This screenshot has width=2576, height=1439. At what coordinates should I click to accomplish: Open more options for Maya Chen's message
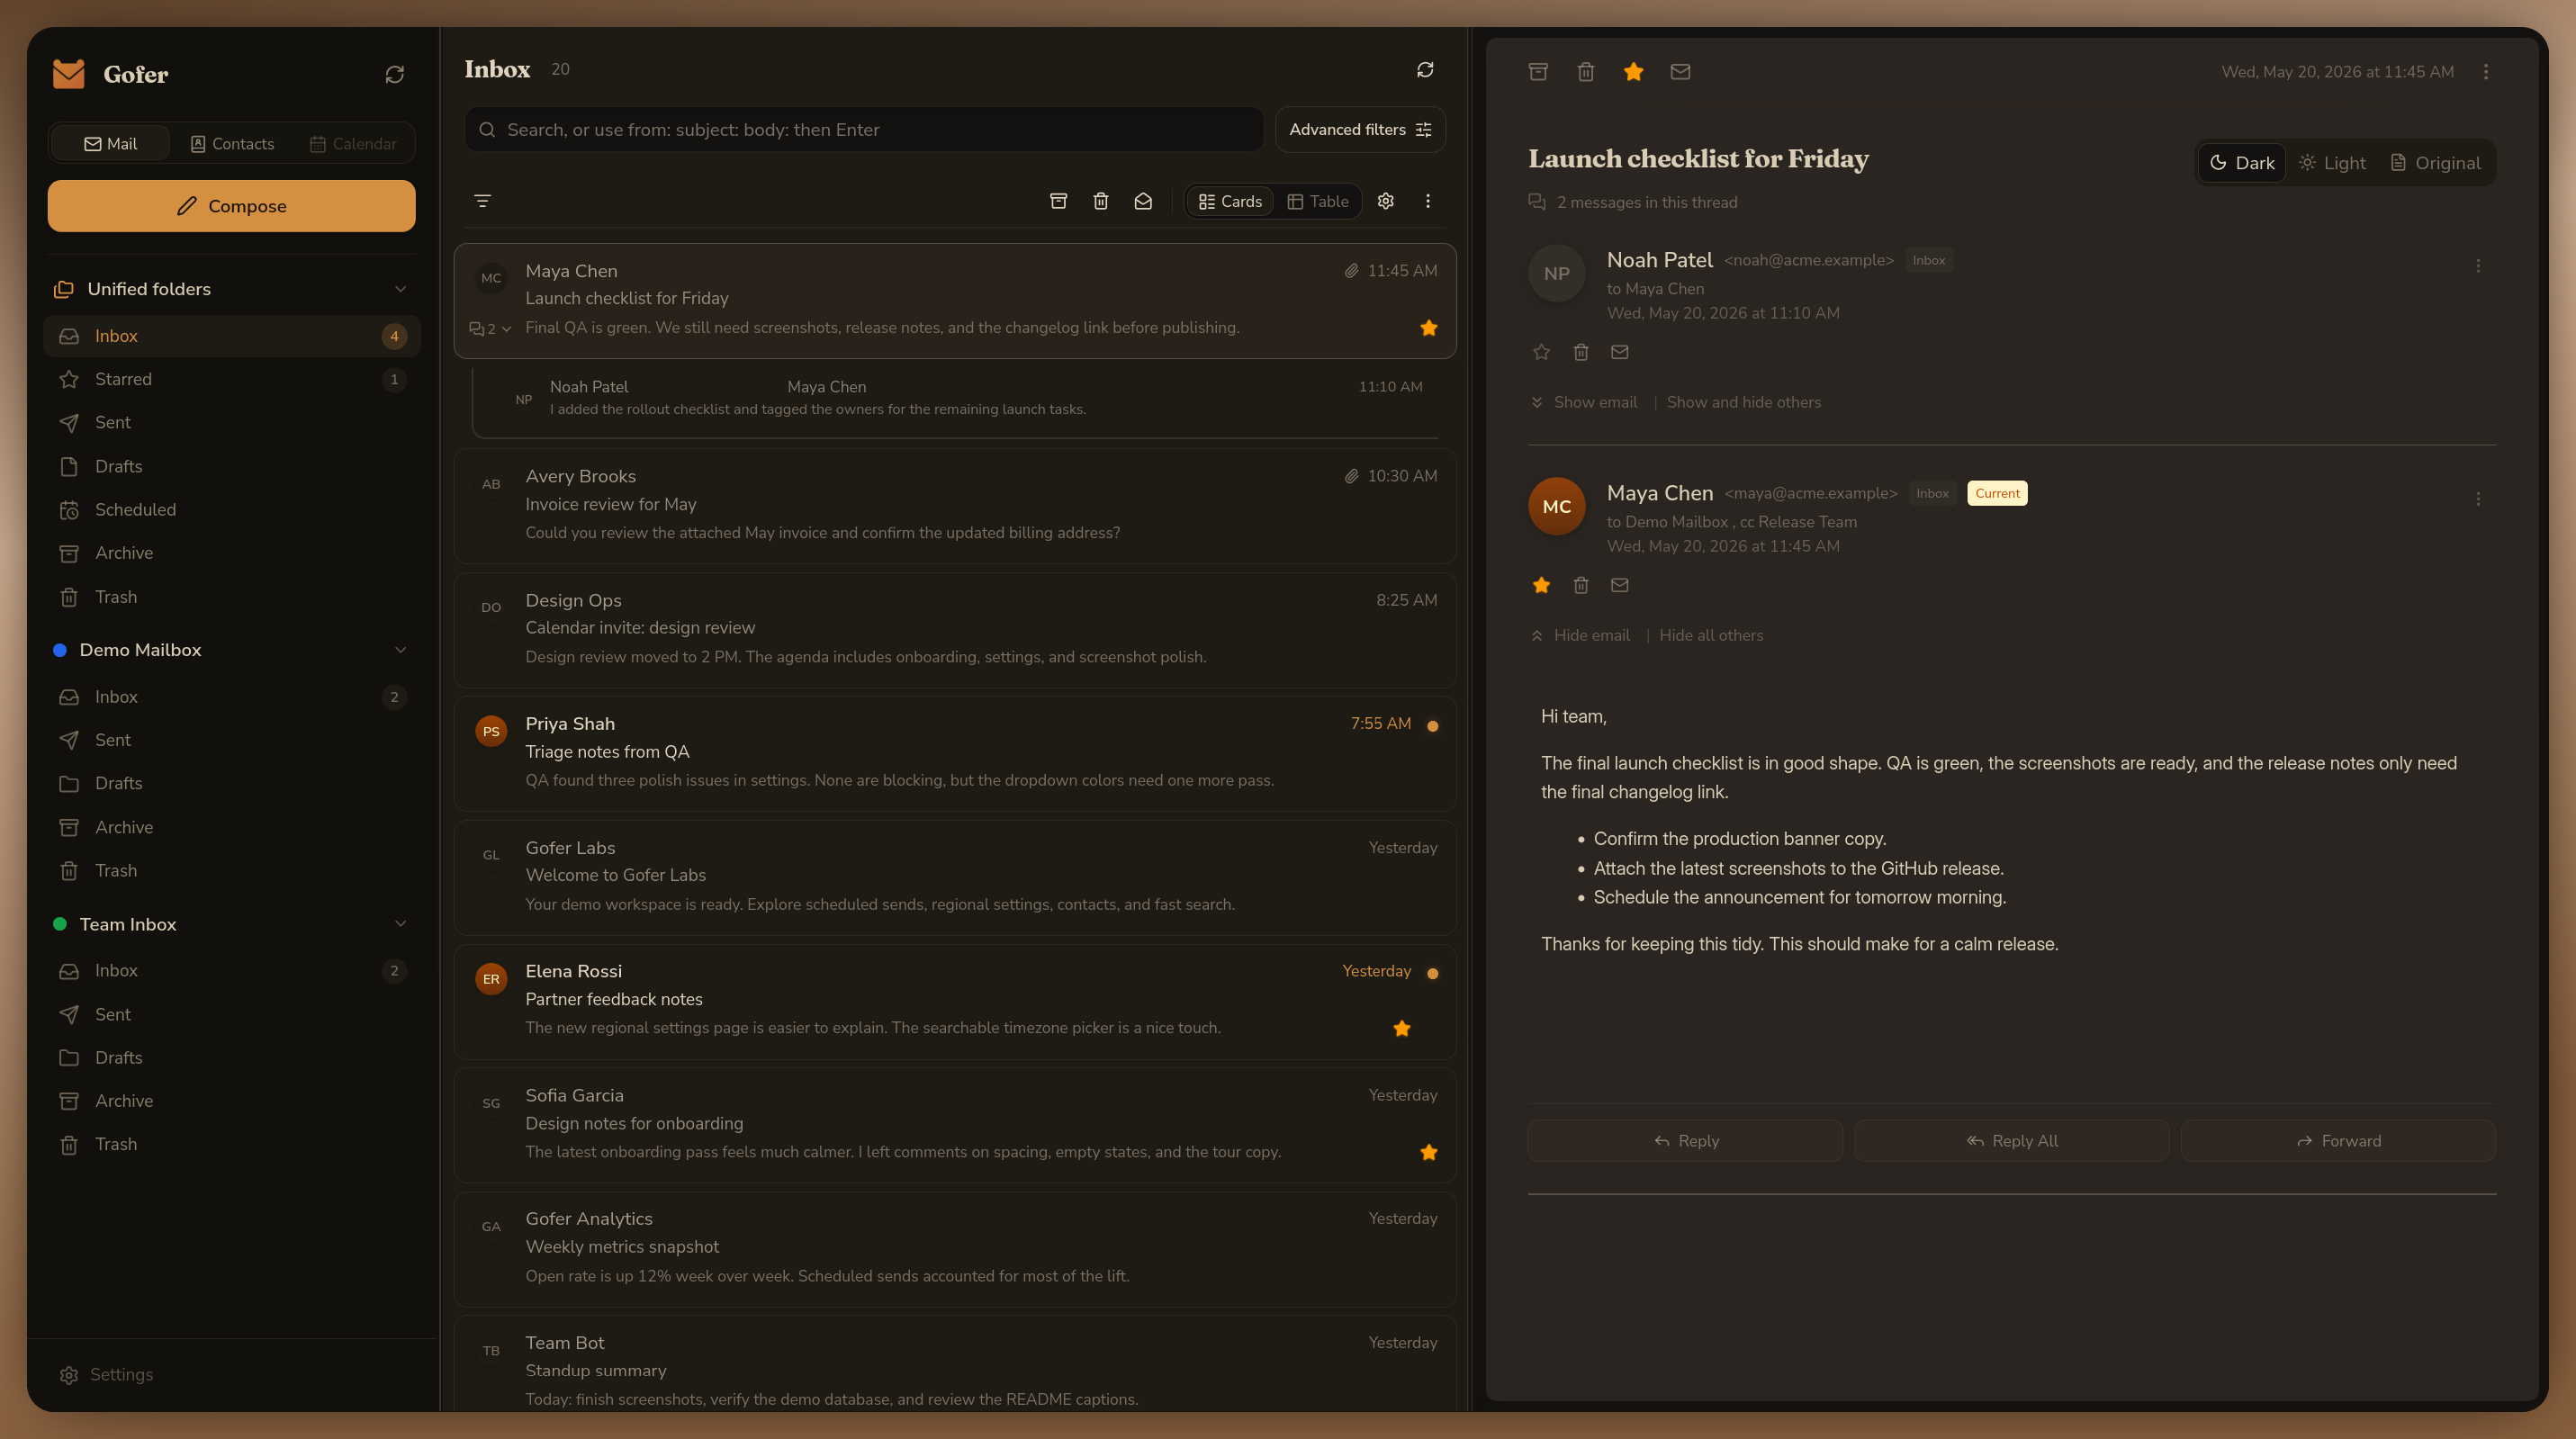click(x=2477, y=498)
